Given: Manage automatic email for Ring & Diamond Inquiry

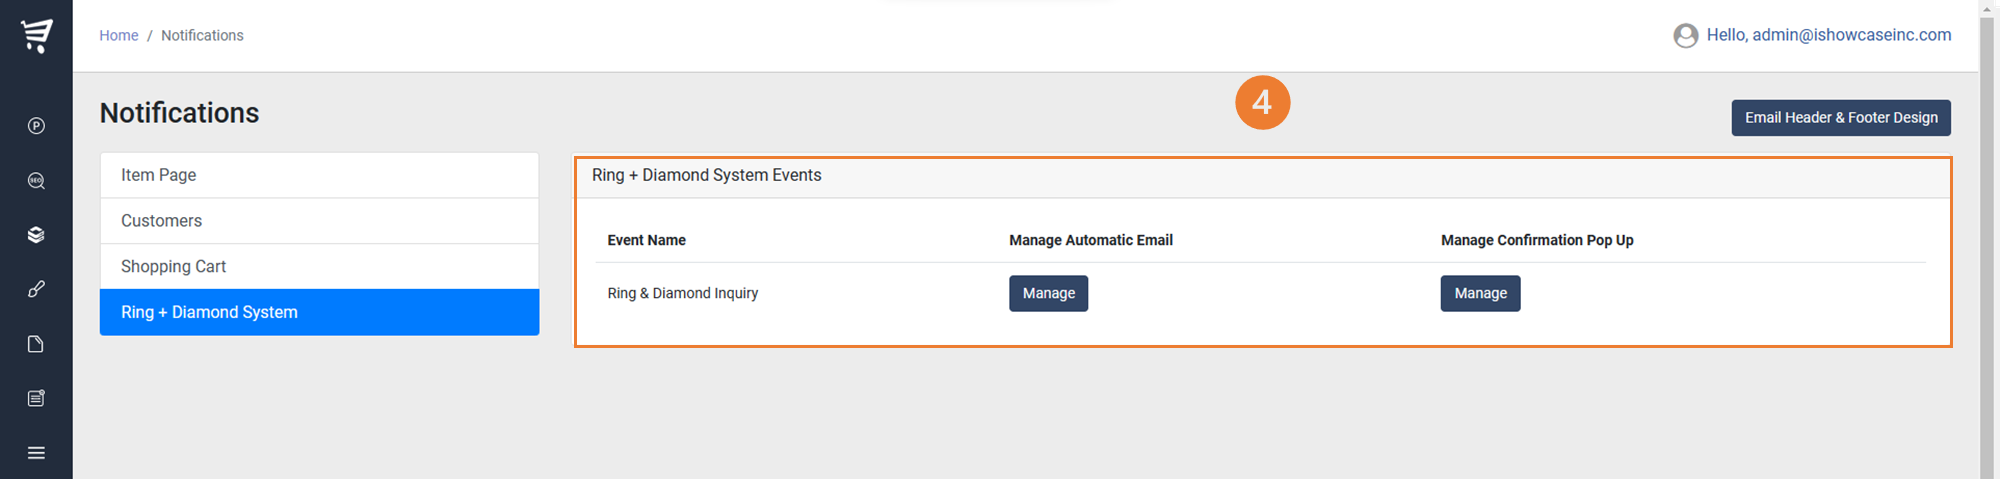Looking at the screenshot, I should tap(1048, 293).
